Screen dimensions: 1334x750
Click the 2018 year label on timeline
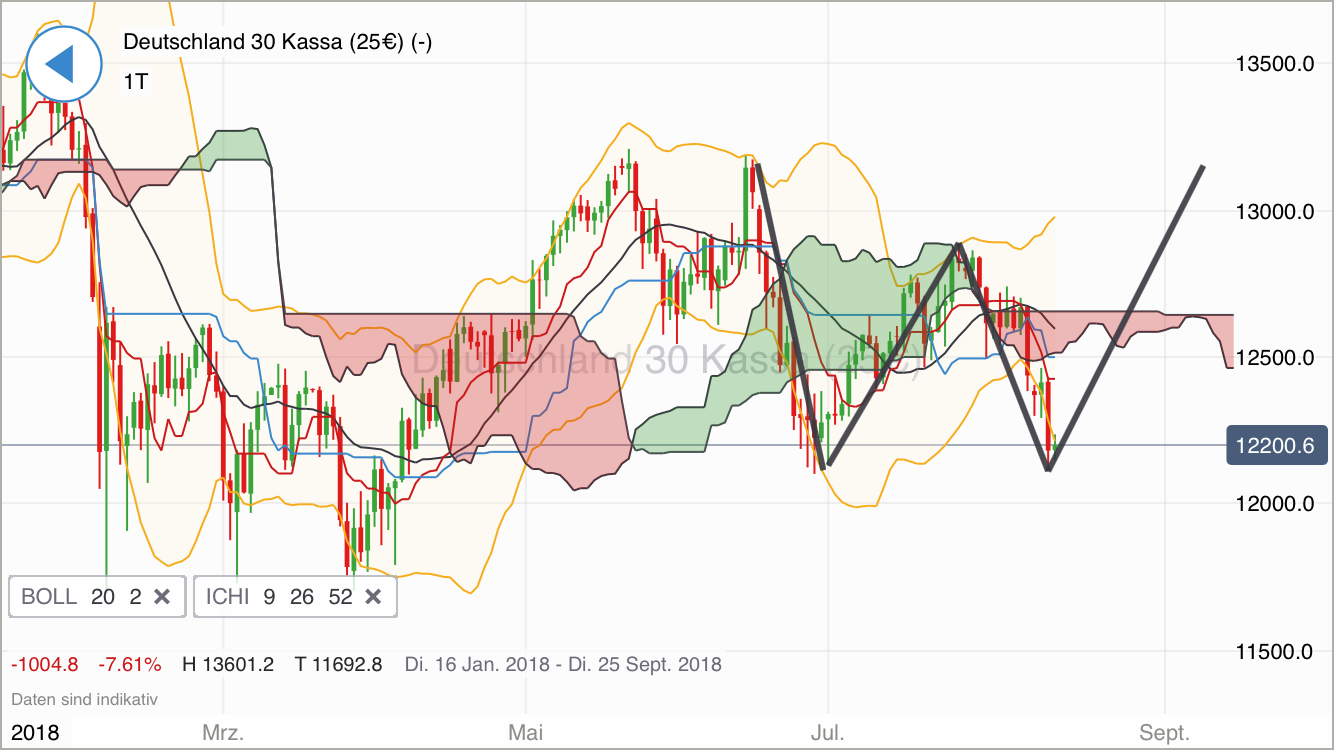pyautogui.click(x=37, y=732)
